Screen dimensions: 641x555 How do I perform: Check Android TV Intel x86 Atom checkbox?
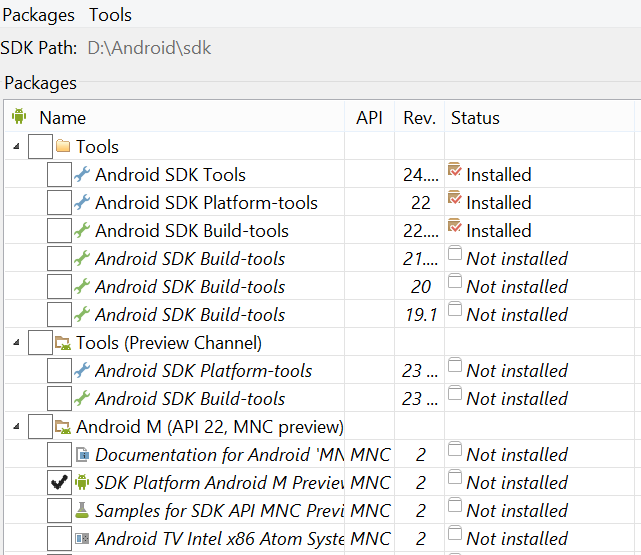point(59,538)
